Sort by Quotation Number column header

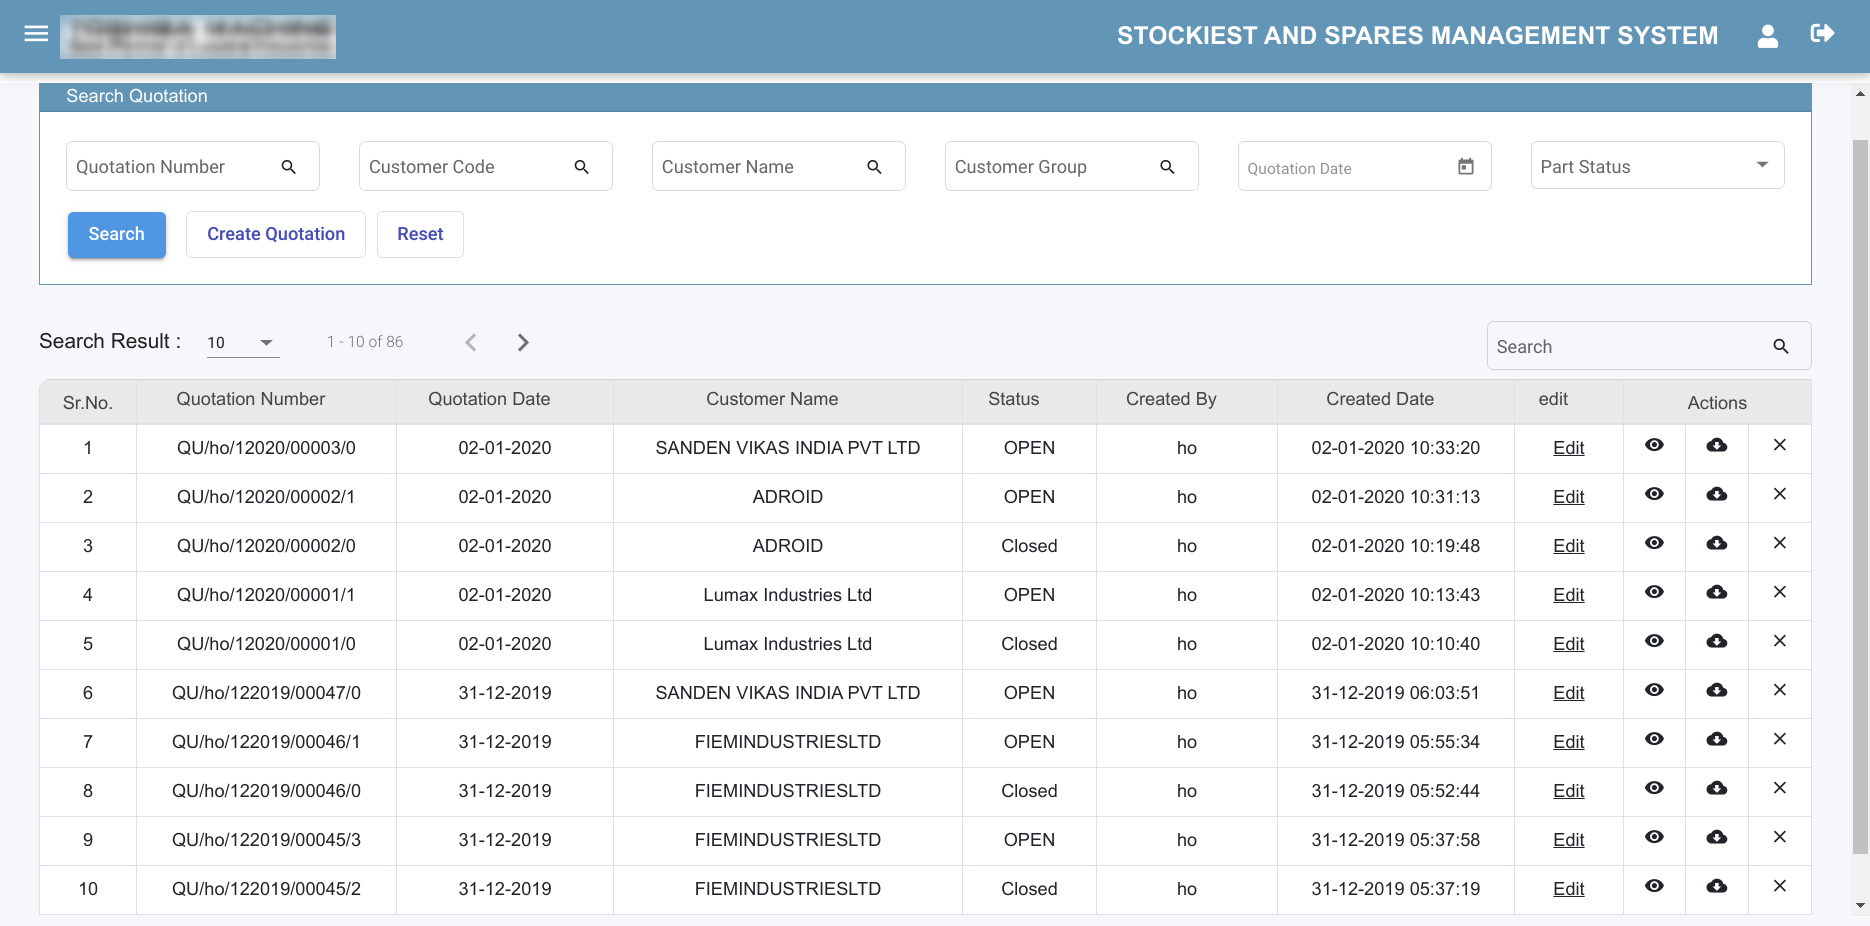tap(251, 399)
